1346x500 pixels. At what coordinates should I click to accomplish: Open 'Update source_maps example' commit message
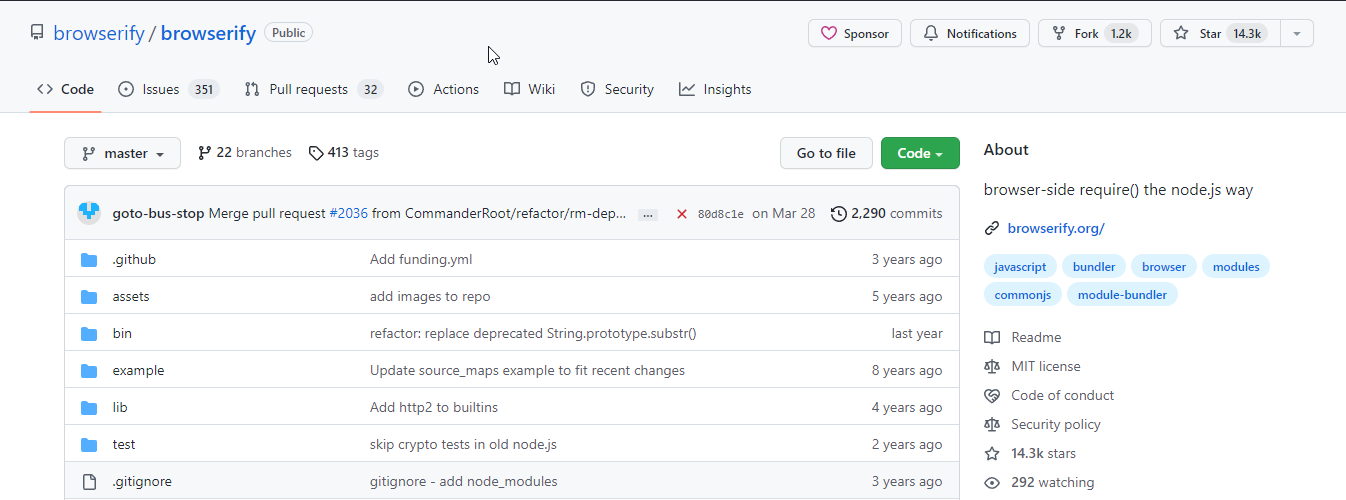tap(527, 370)
